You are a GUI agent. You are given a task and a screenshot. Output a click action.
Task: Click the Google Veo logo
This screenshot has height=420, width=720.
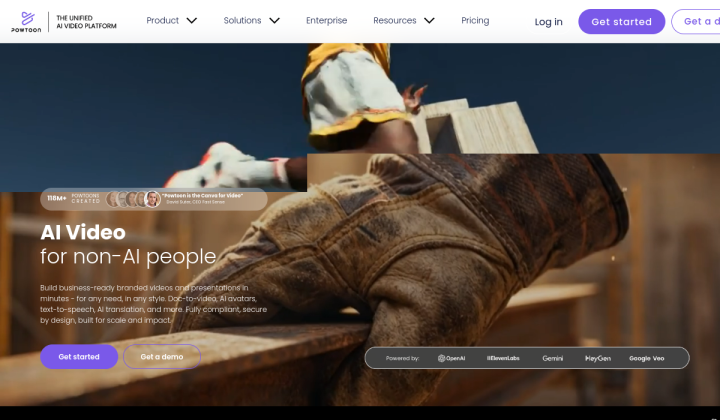(x=647, y=358)
